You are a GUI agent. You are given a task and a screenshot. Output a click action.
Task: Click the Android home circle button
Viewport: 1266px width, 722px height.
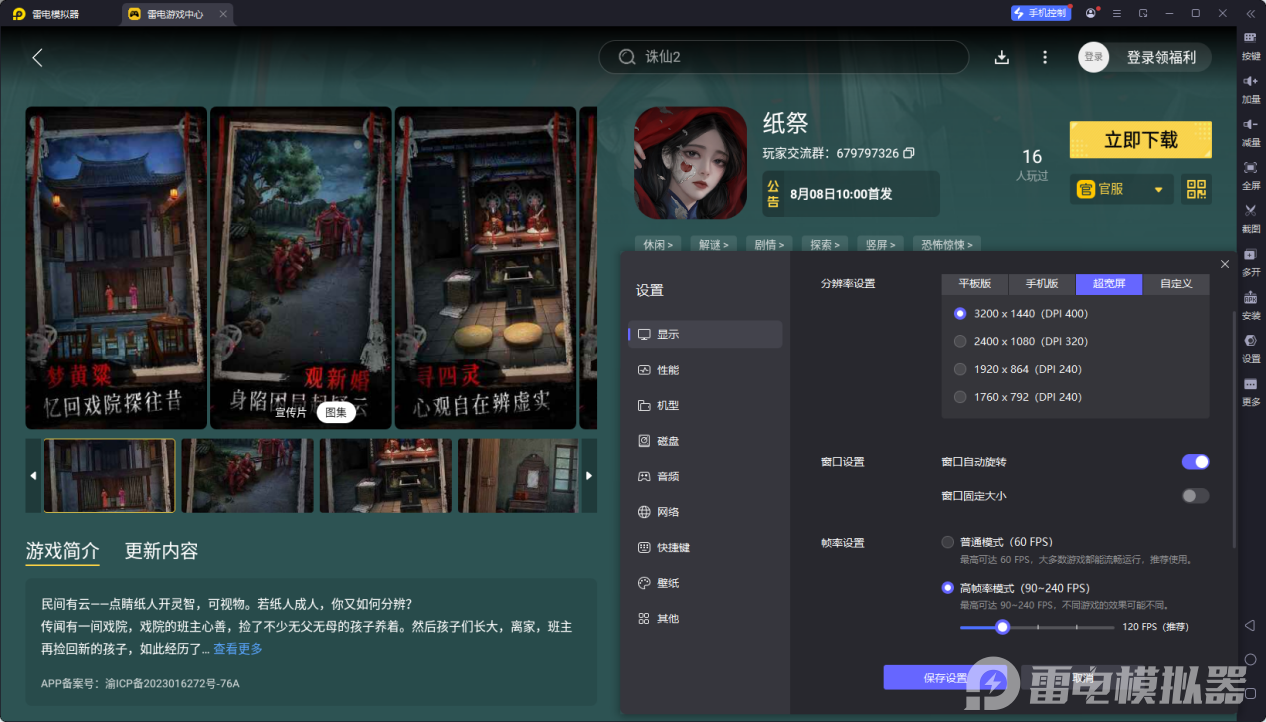tap(1250, 659)
